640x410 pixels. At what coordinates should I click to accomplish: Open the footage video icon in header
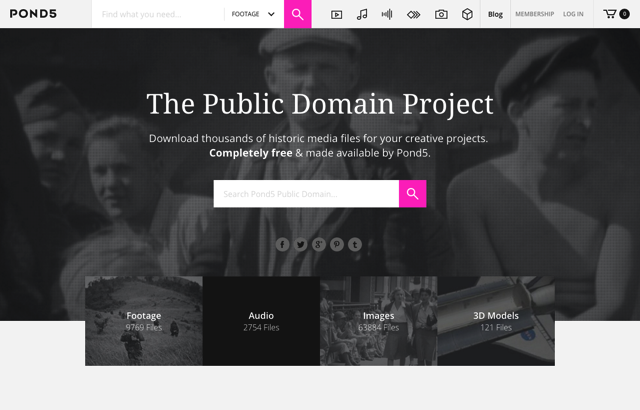point(337,15)
